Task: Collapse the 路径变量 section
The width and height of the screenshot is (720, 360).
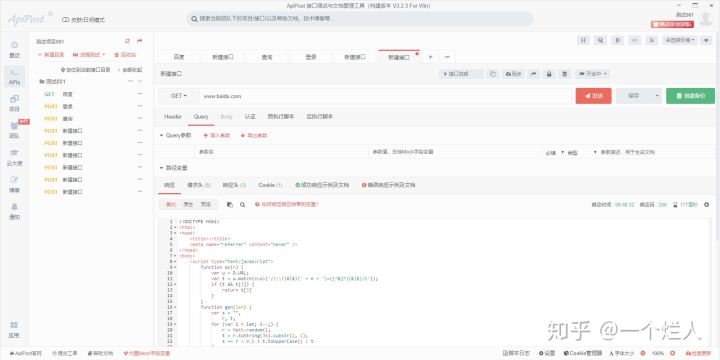Action: tap(161, 168)
